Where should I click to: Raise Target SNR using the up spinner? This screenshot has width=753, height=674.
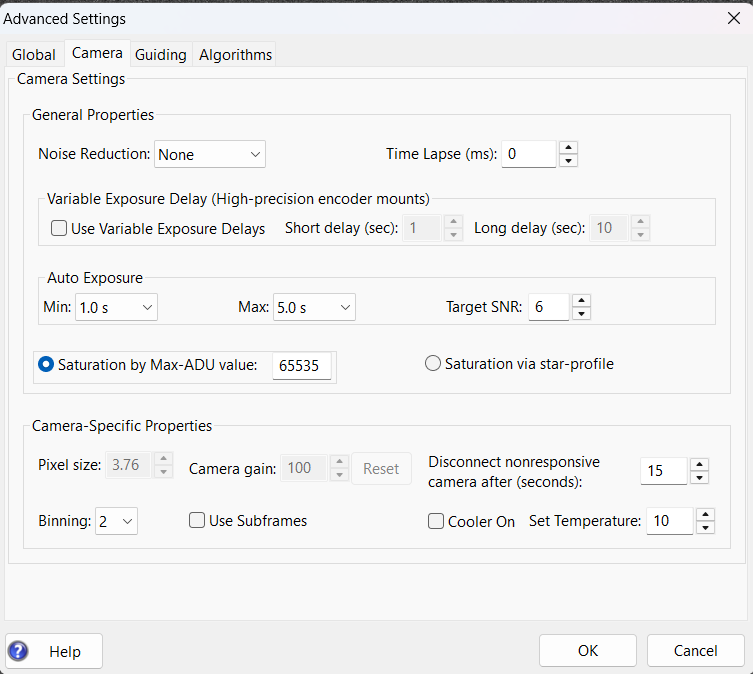(x=582, y=301)
